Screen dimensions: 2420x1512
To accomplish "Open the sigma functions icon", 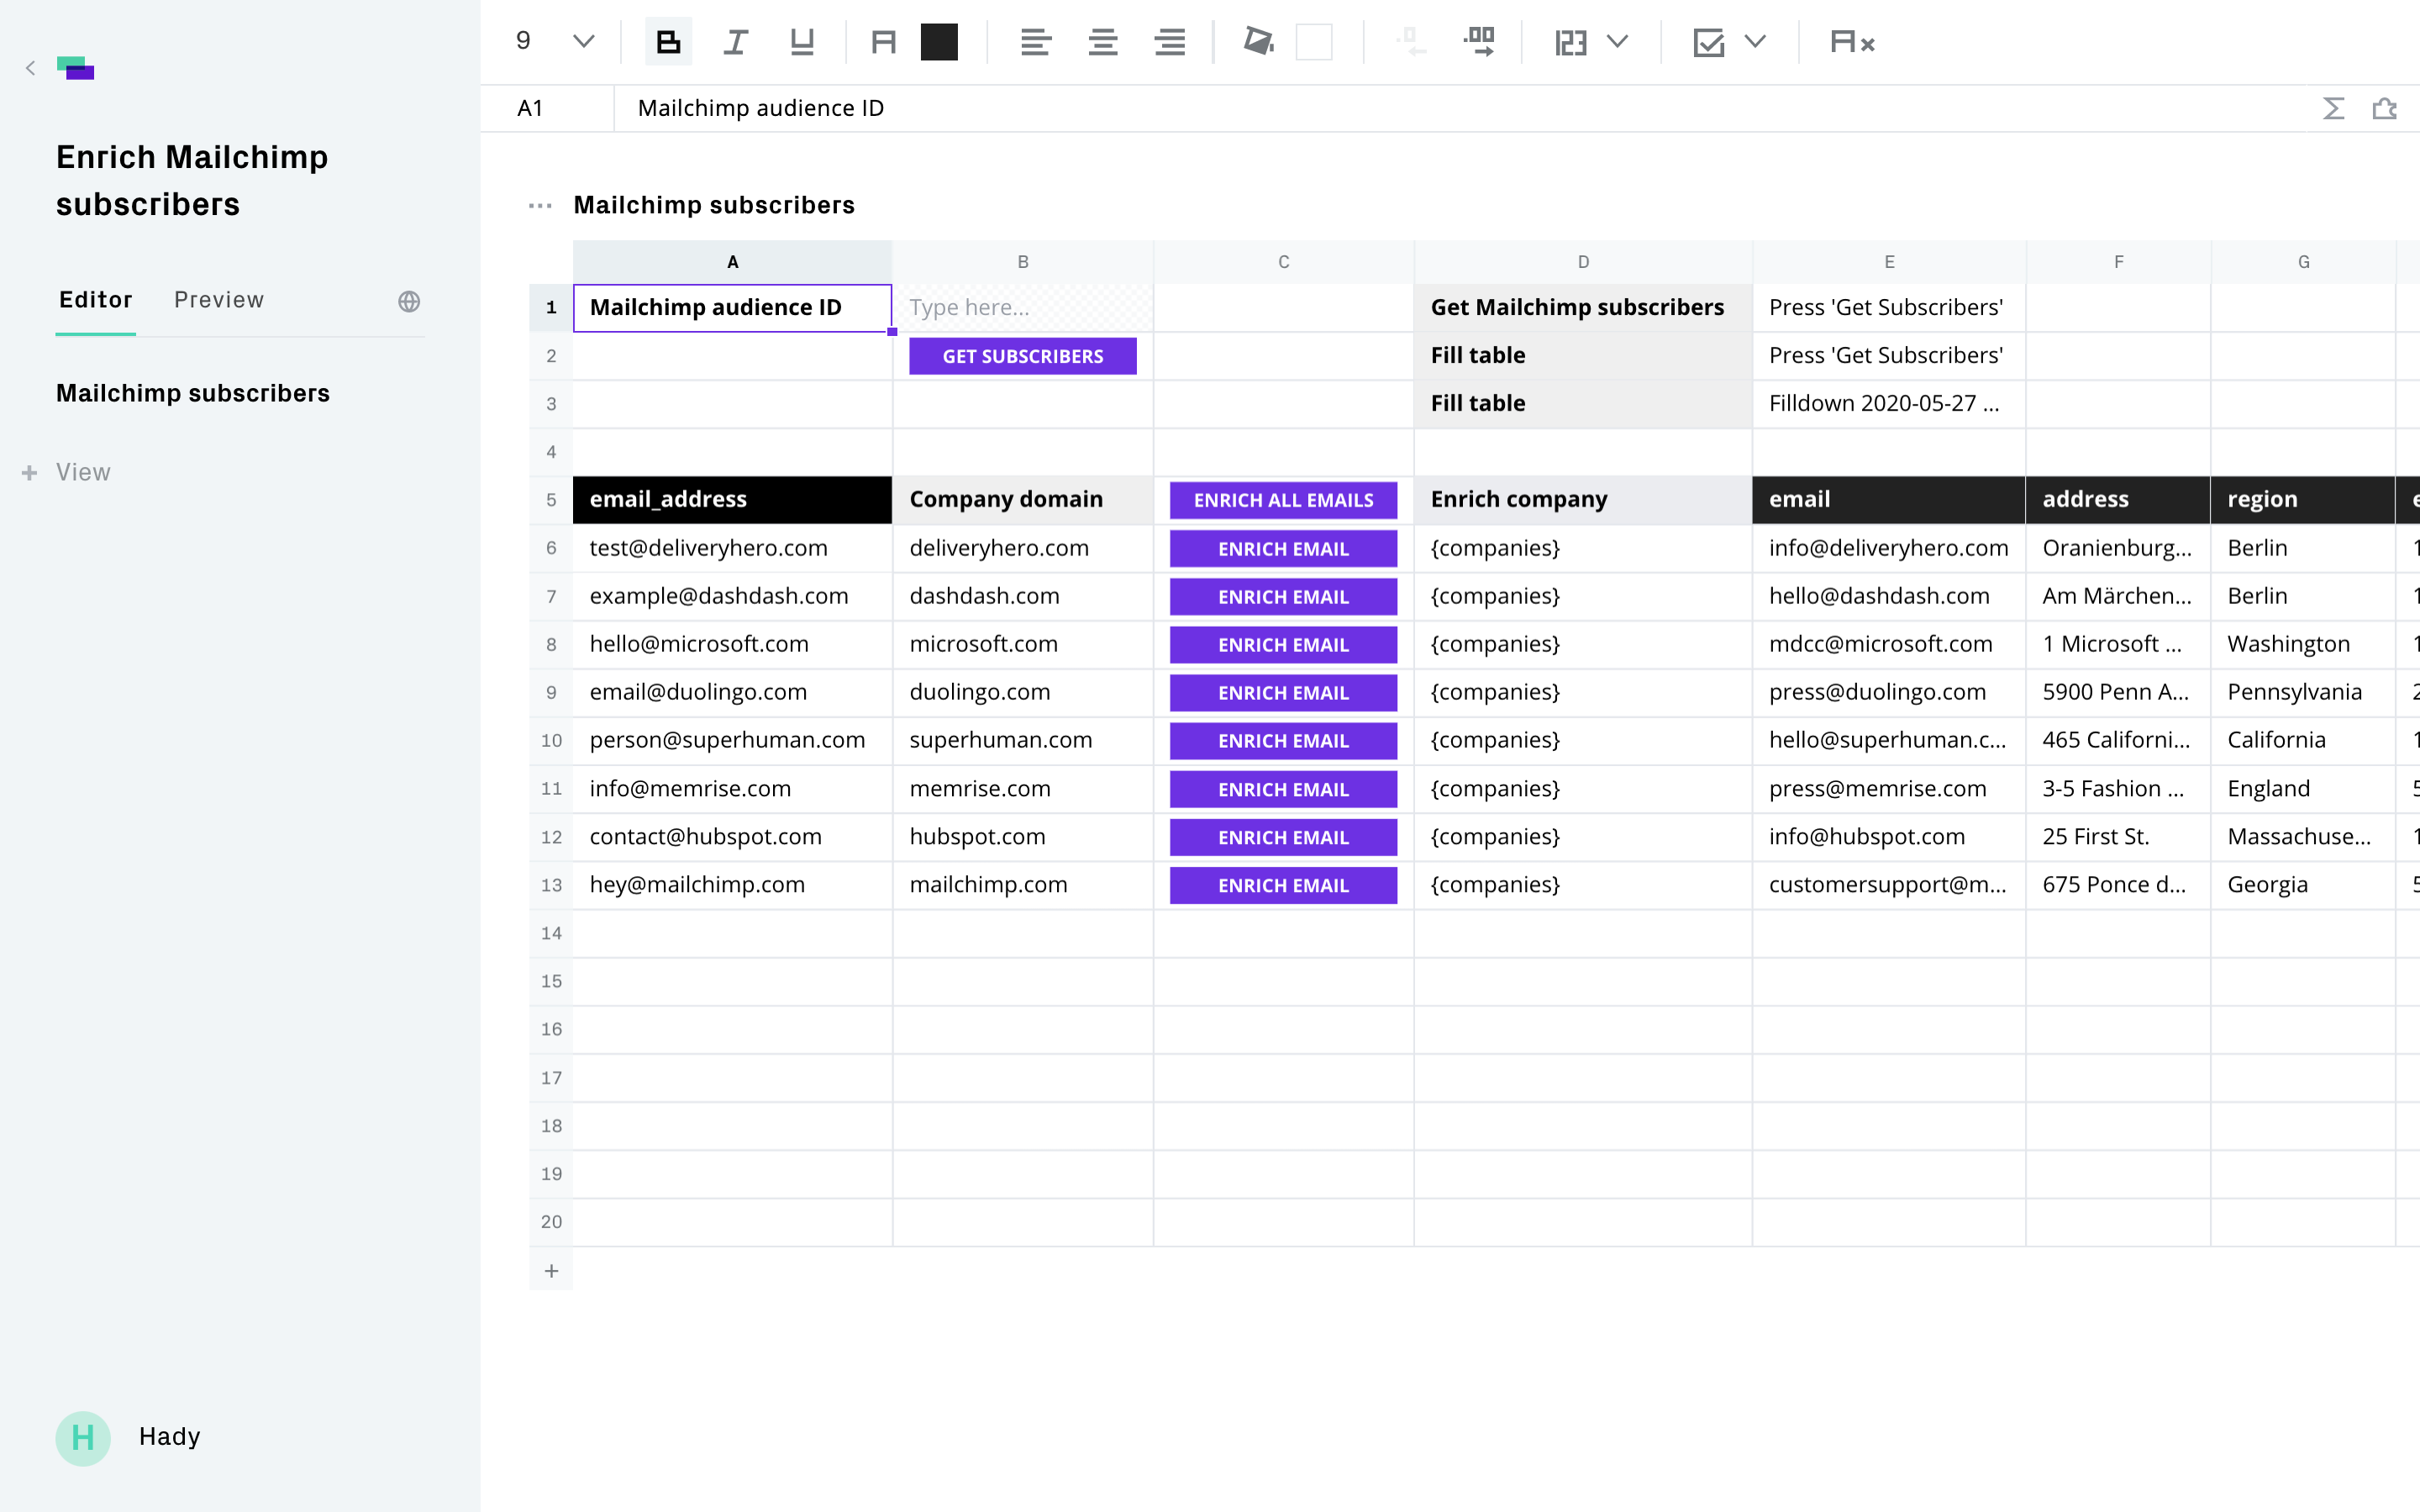I will (2333, 108).
